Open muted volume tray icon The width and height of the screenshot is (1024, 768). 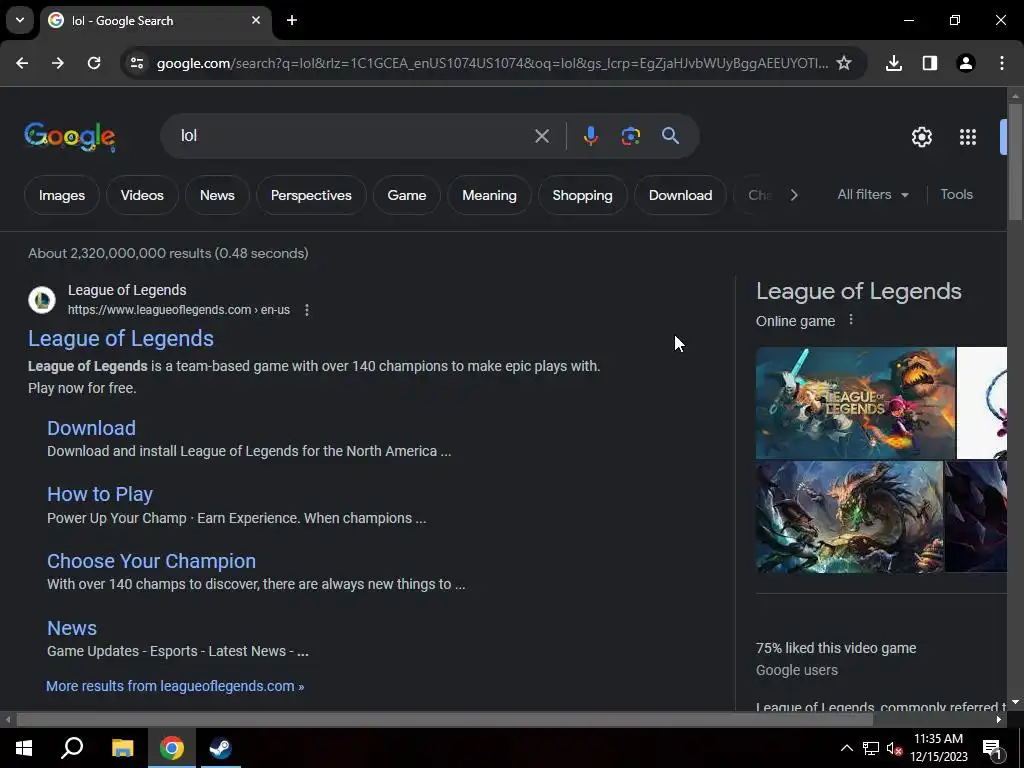tap(893, 748)
